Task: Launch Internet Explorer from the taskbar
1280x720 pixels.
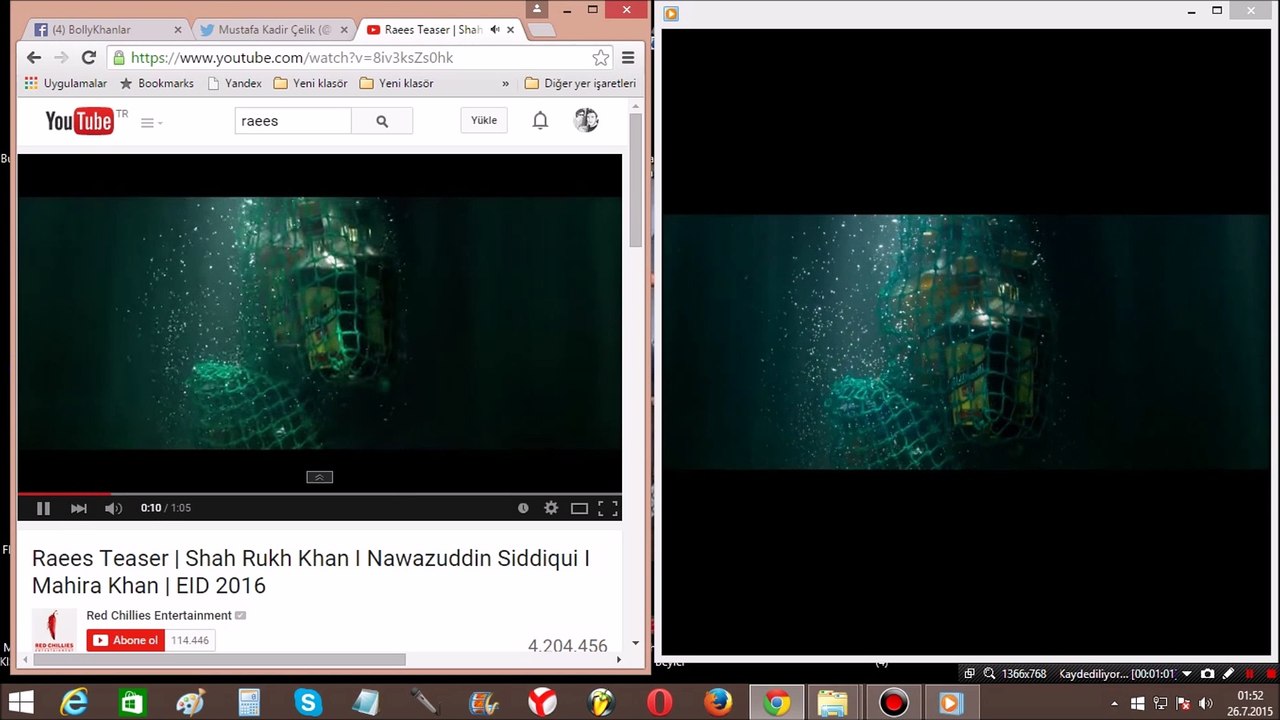Action: (x=74, y=703)
